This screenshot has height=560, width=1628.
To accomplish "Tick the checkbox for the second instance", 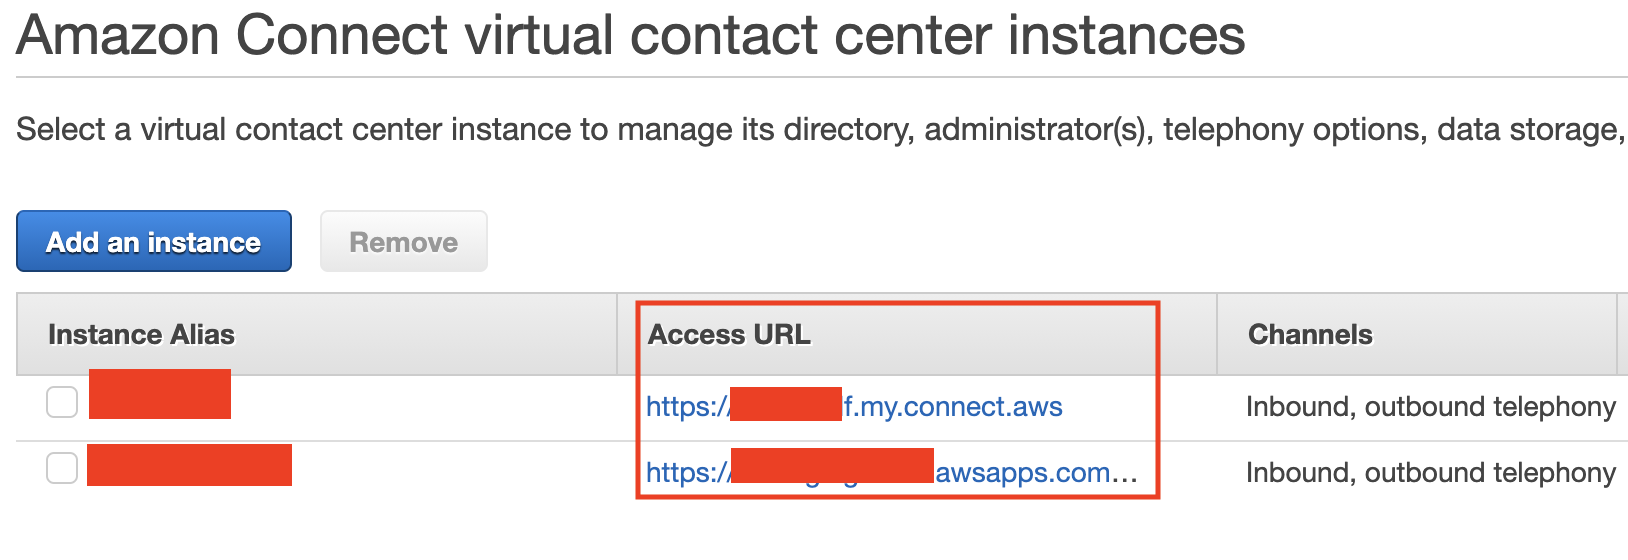I will pos(62,468).
